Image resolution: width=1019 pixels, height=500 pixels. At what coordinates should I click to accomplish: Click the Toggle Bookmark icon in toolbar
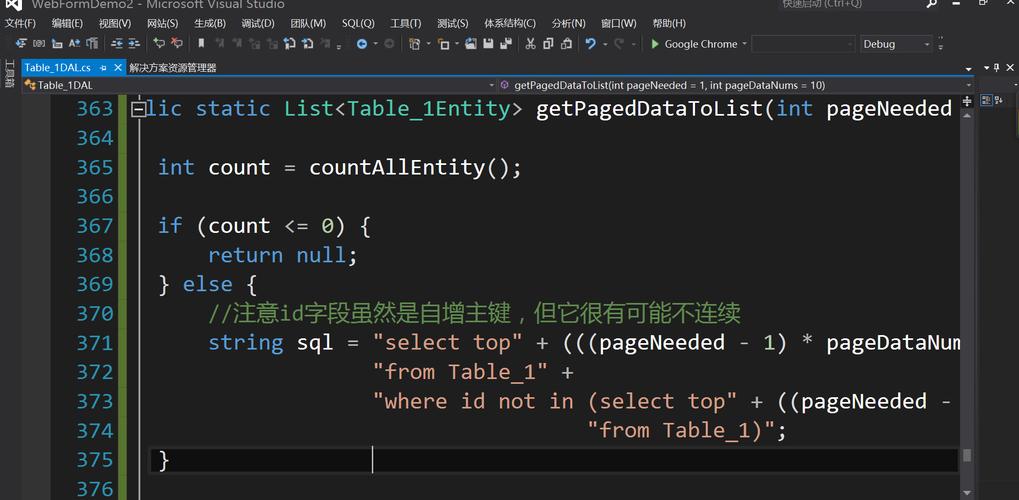coord(201,44)
